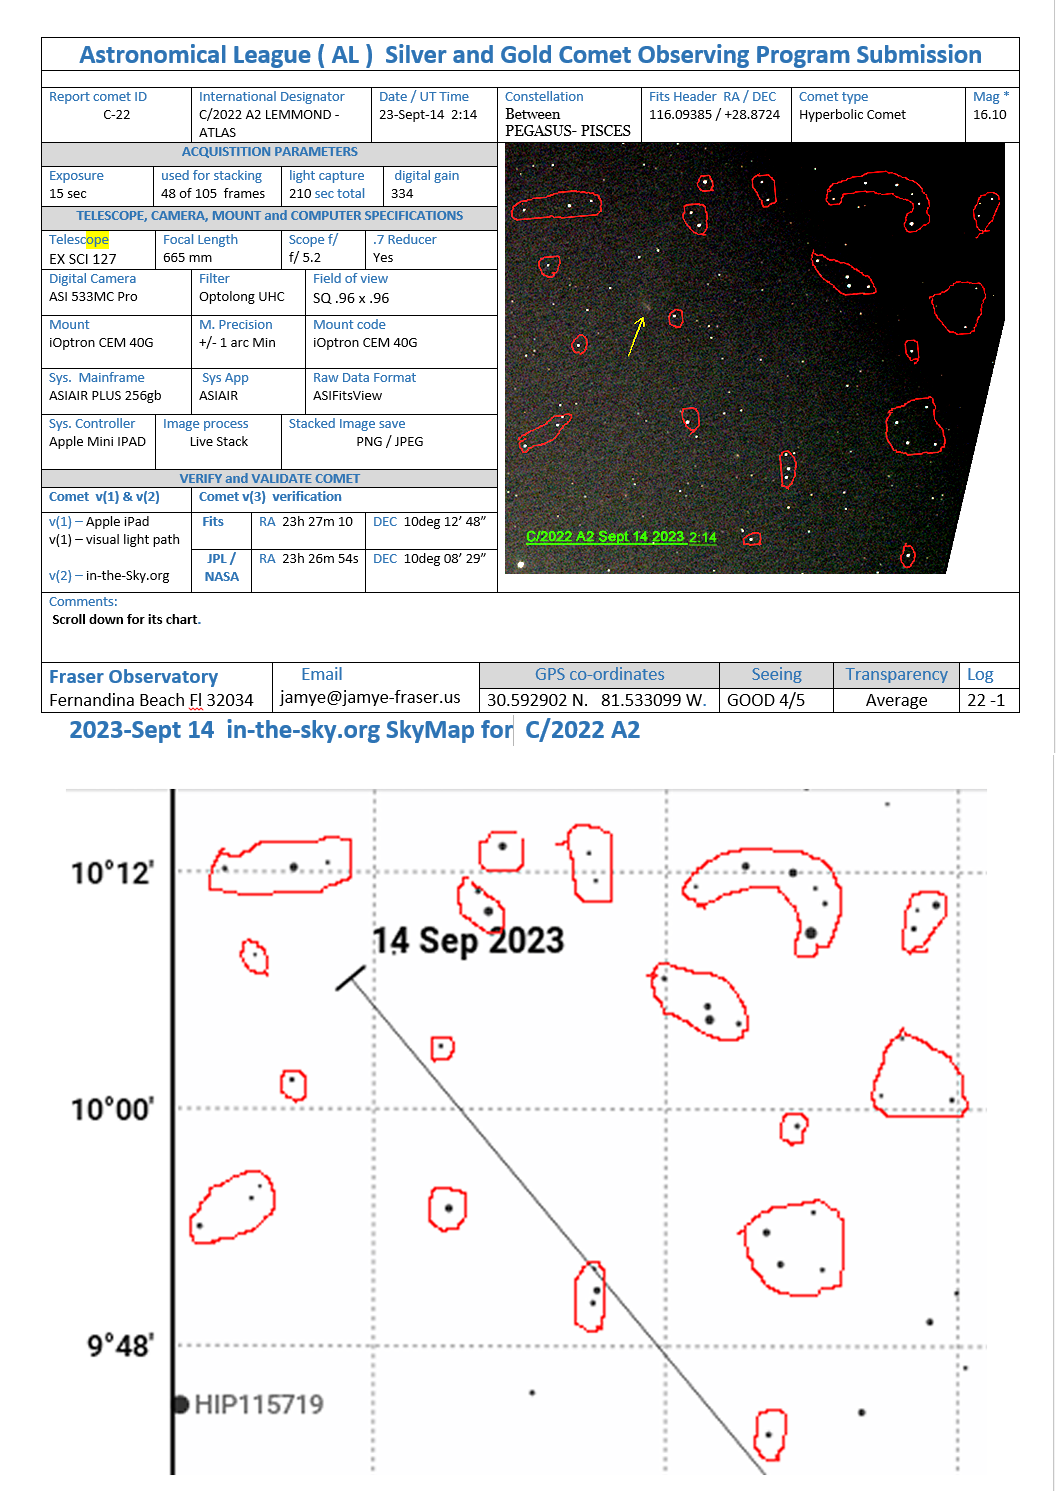Select the VERIFY and VALIDATE COMET header
This screenshot has height=1491, width=1056.
[269, 479]
